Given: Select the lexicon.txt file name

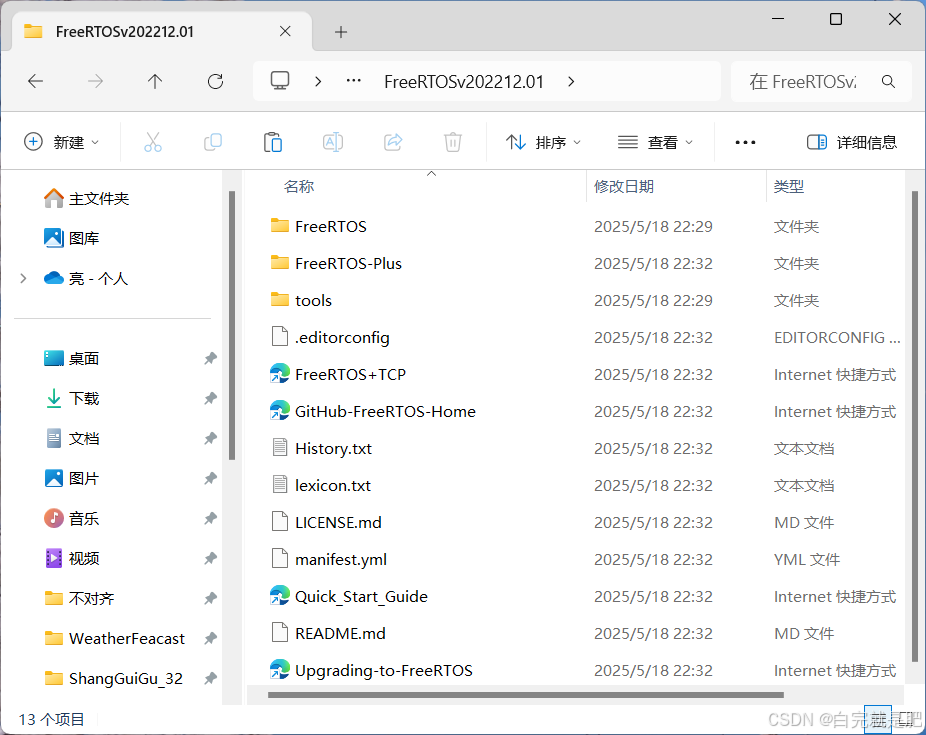Looking at the screenshot, I should [x=333, y=485].
